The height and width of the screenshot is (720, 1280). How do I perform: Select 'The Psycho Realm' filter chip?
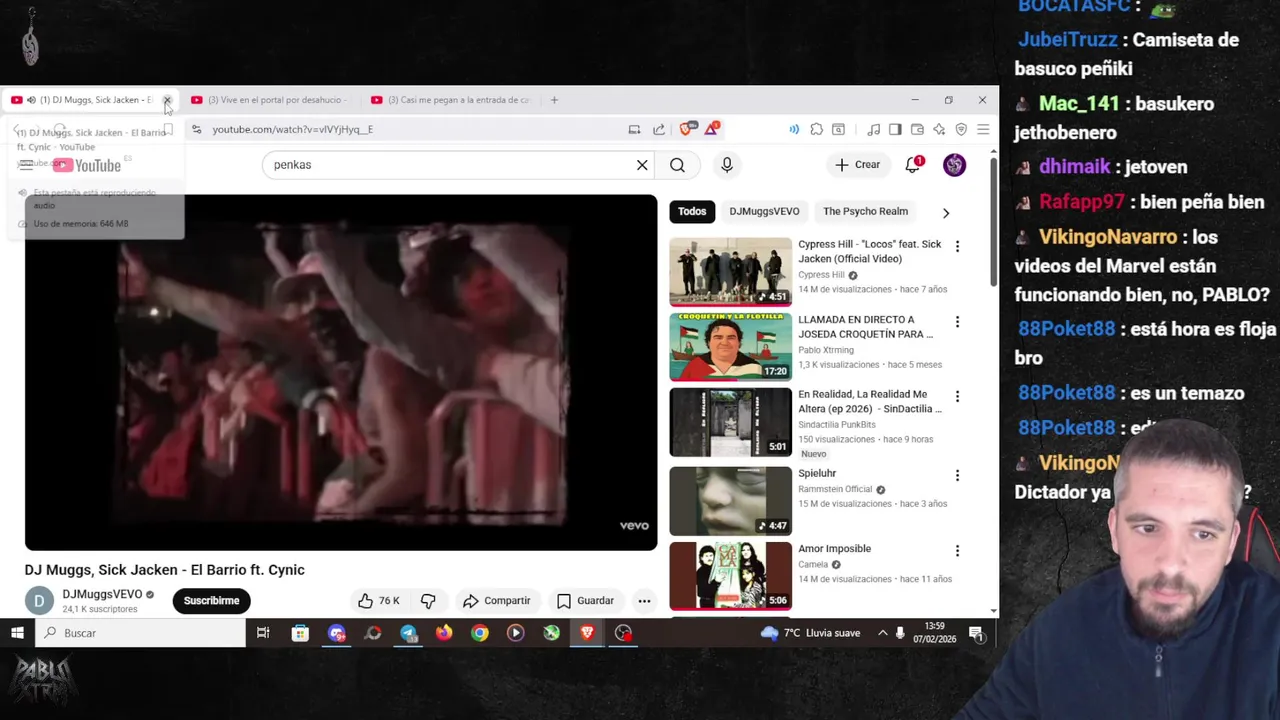coord(865,211)
